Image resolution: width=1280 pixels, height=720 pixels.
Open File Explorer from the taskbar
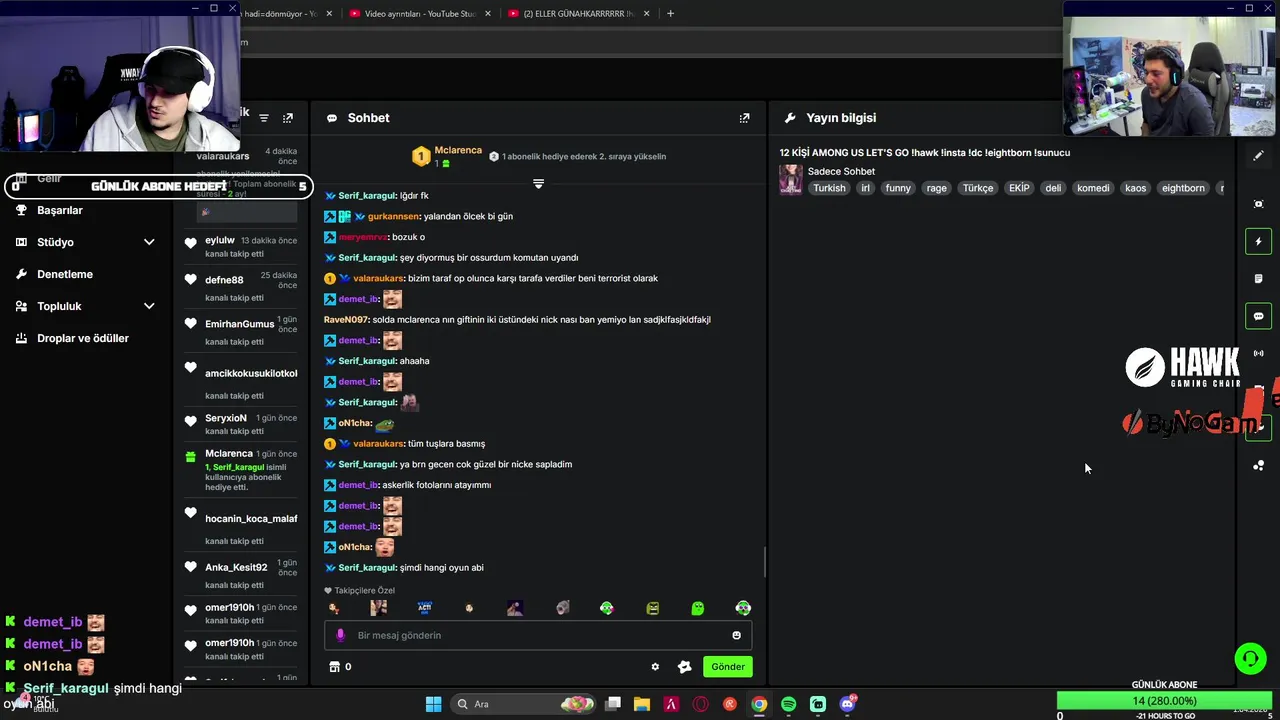coord(642,704)
